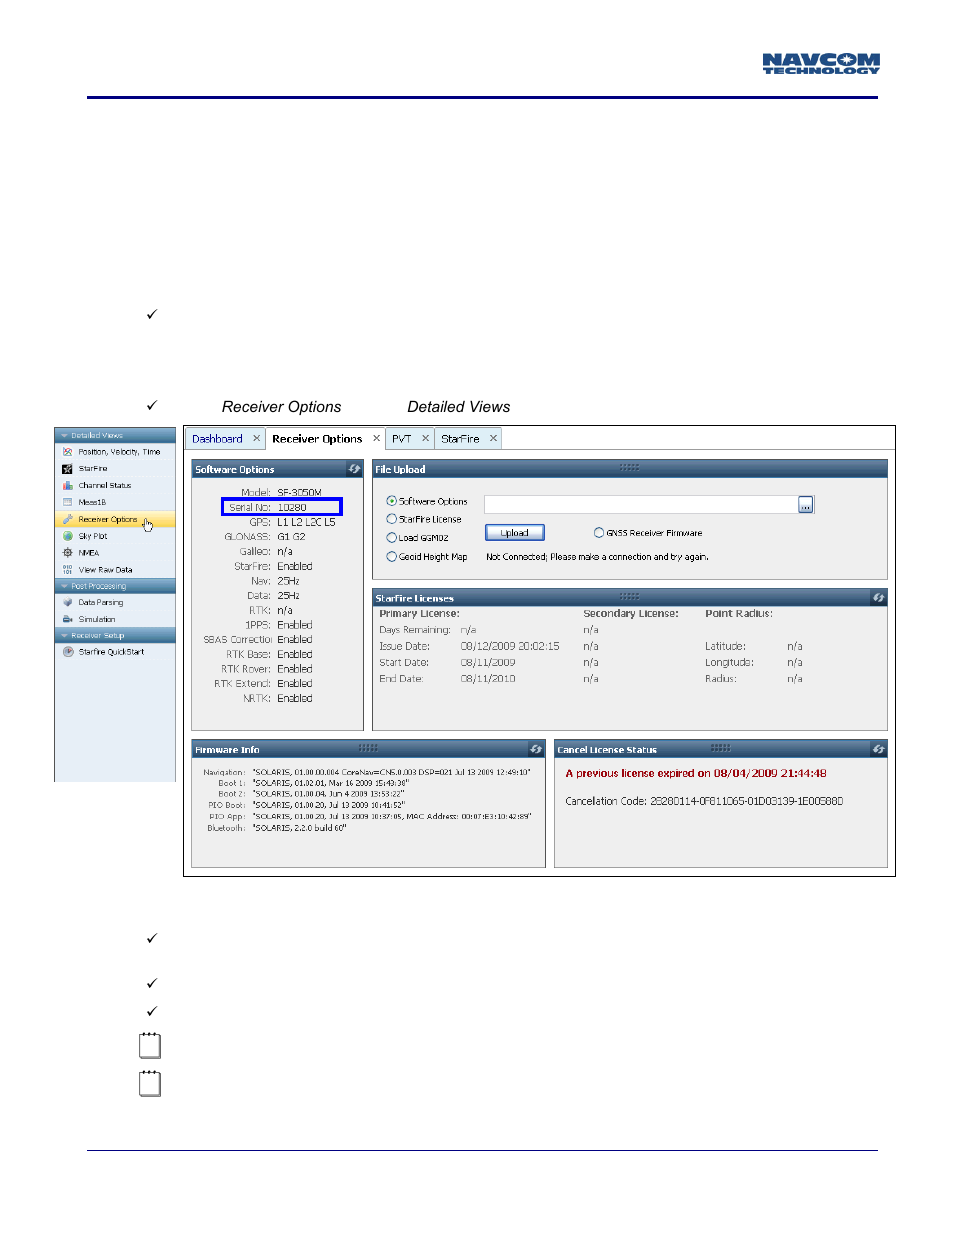Open Sky Plot sidebar label

(x=93, y=537)
